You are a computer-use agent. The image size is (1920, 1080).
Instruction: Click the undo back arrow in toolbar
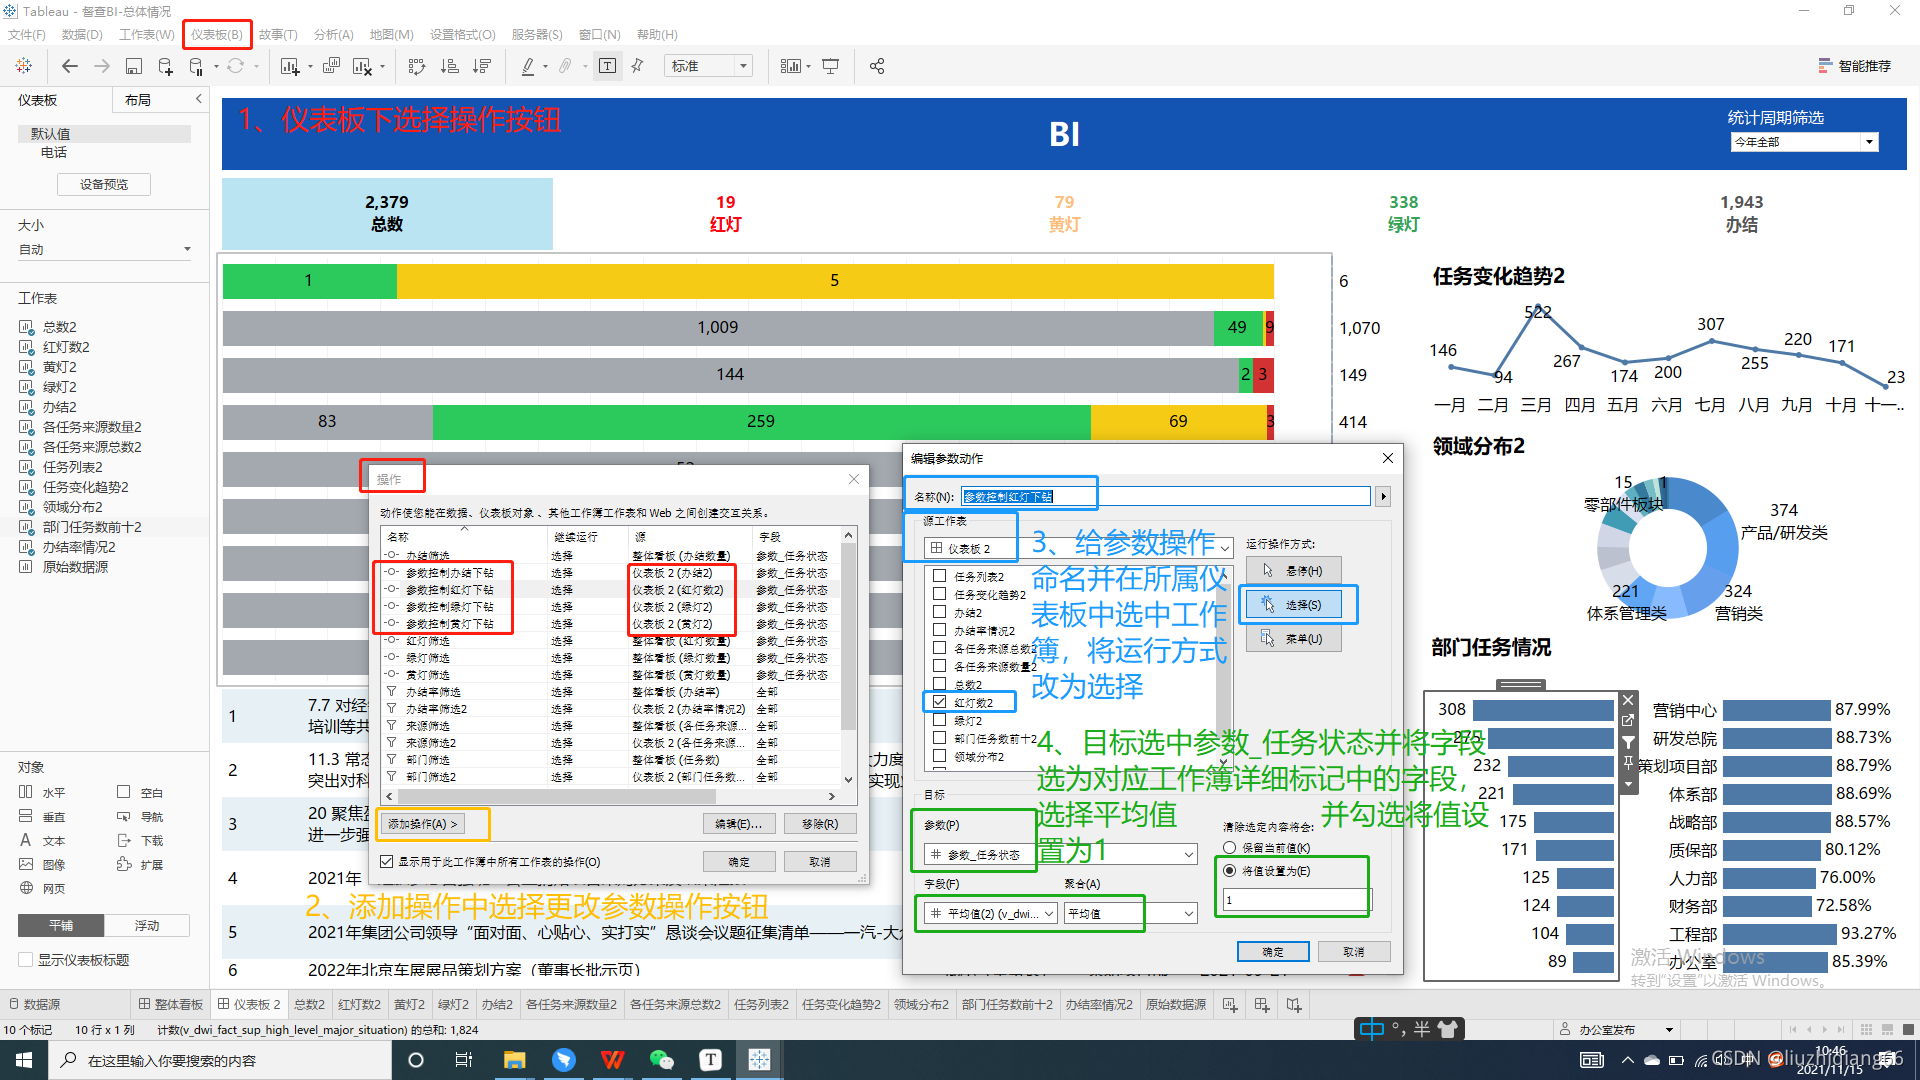pos(69,66)
